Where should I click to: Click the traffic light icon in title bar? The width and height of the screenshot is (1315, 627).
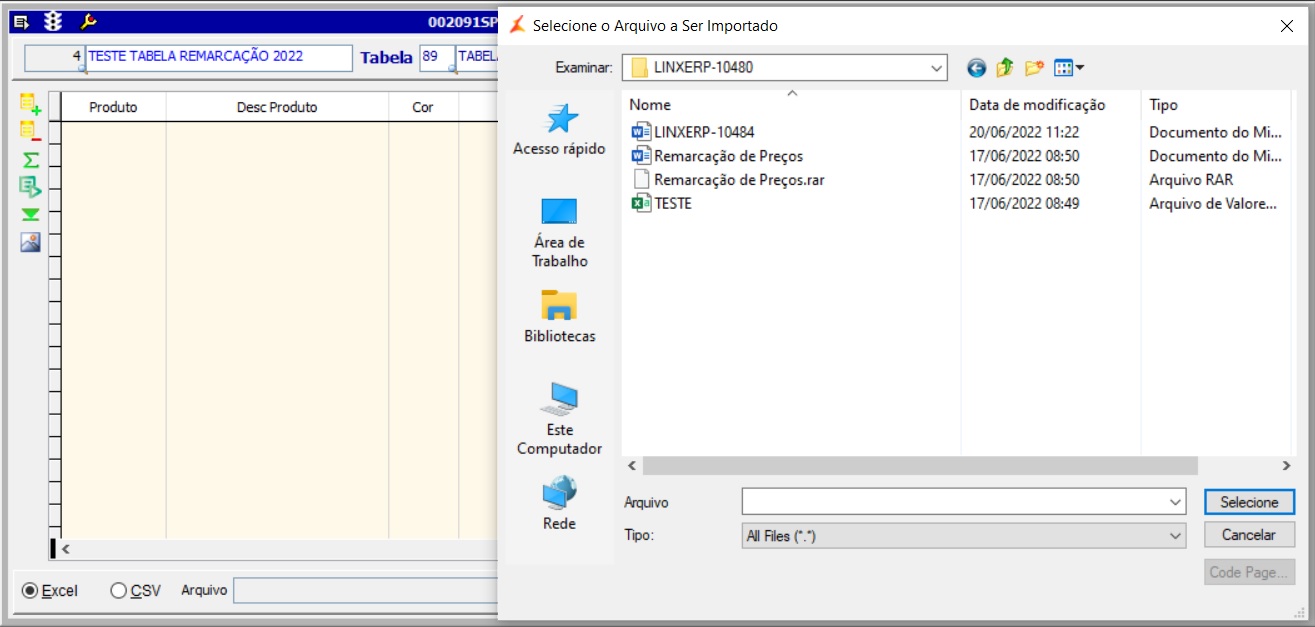coord(52,22)
